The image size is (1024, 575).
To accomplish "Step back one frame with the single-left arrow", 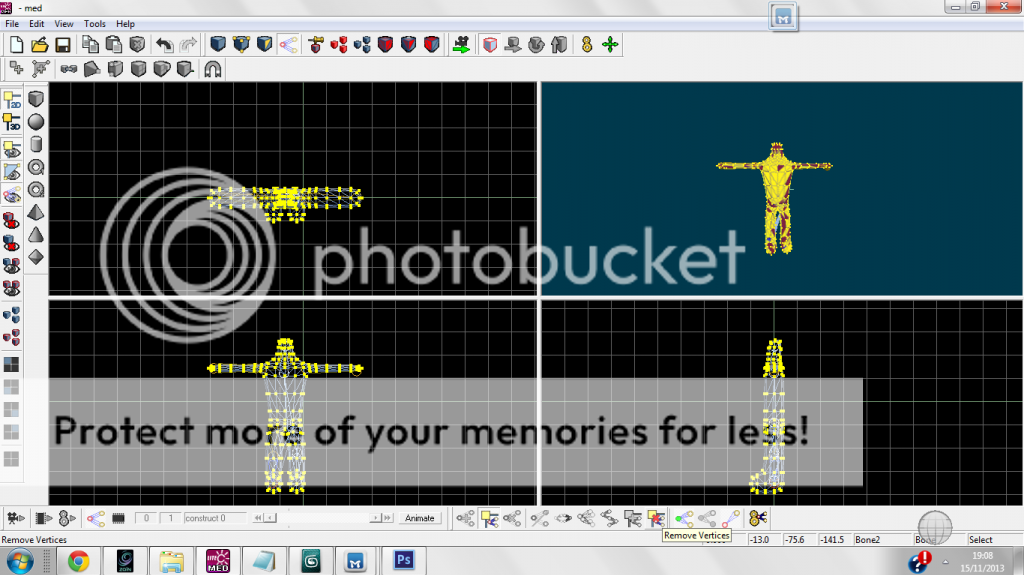I will pos(270,518).
